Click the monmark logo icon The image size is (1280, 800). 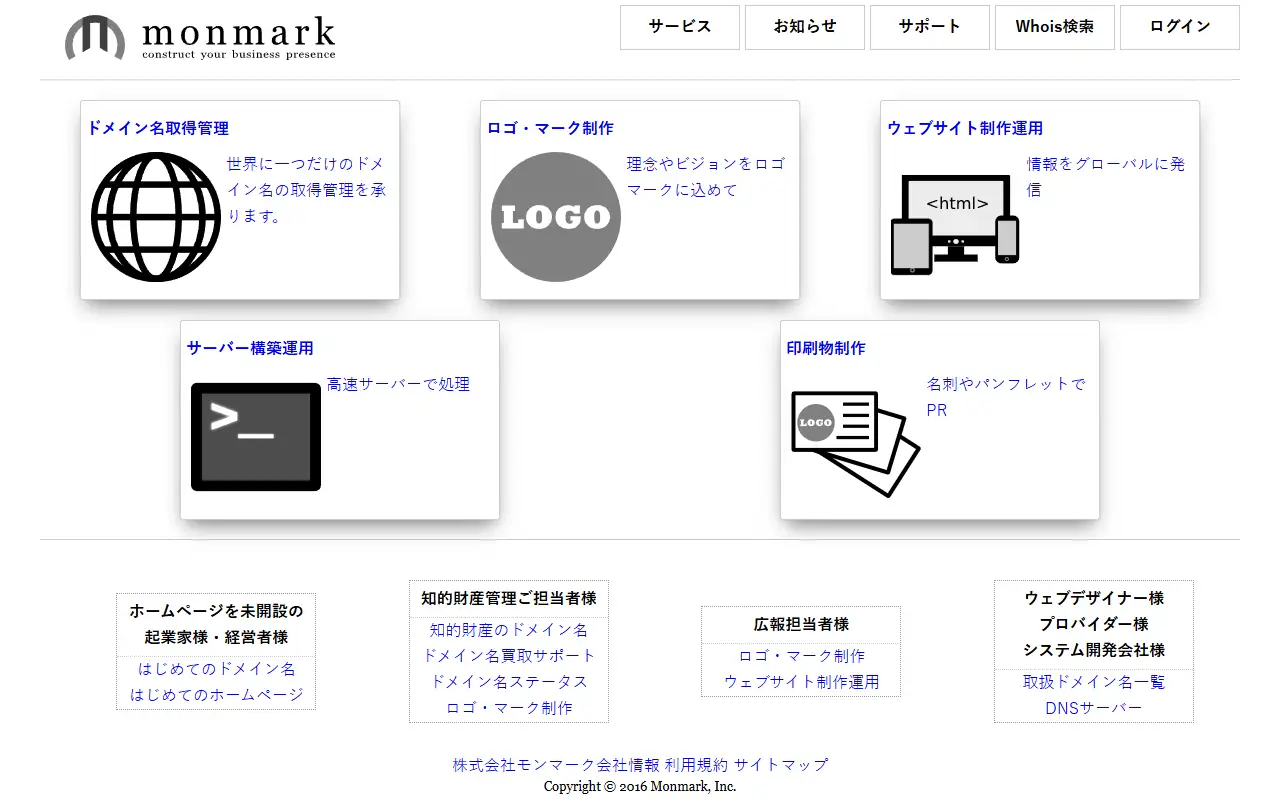95,38
